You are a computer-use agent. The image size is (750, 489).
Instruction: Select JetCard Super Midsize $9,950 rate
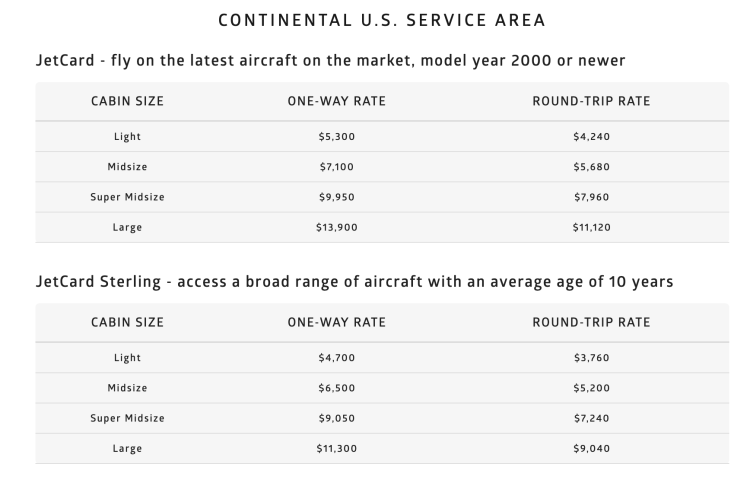tap(336, 197)
